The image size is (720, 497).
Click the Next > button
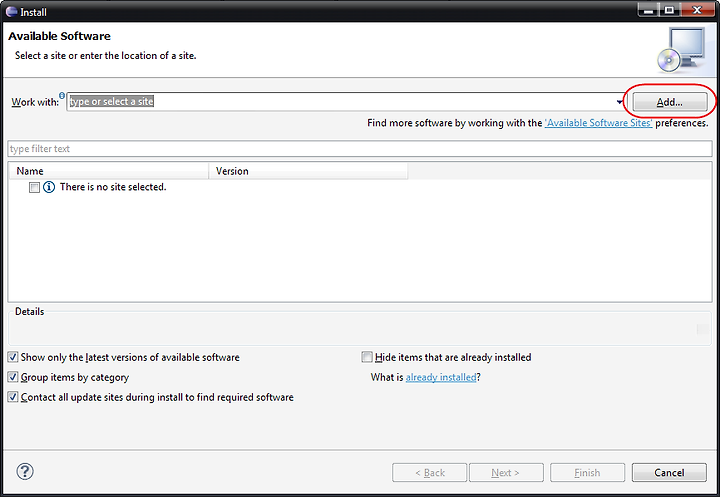tap(506, 472)
